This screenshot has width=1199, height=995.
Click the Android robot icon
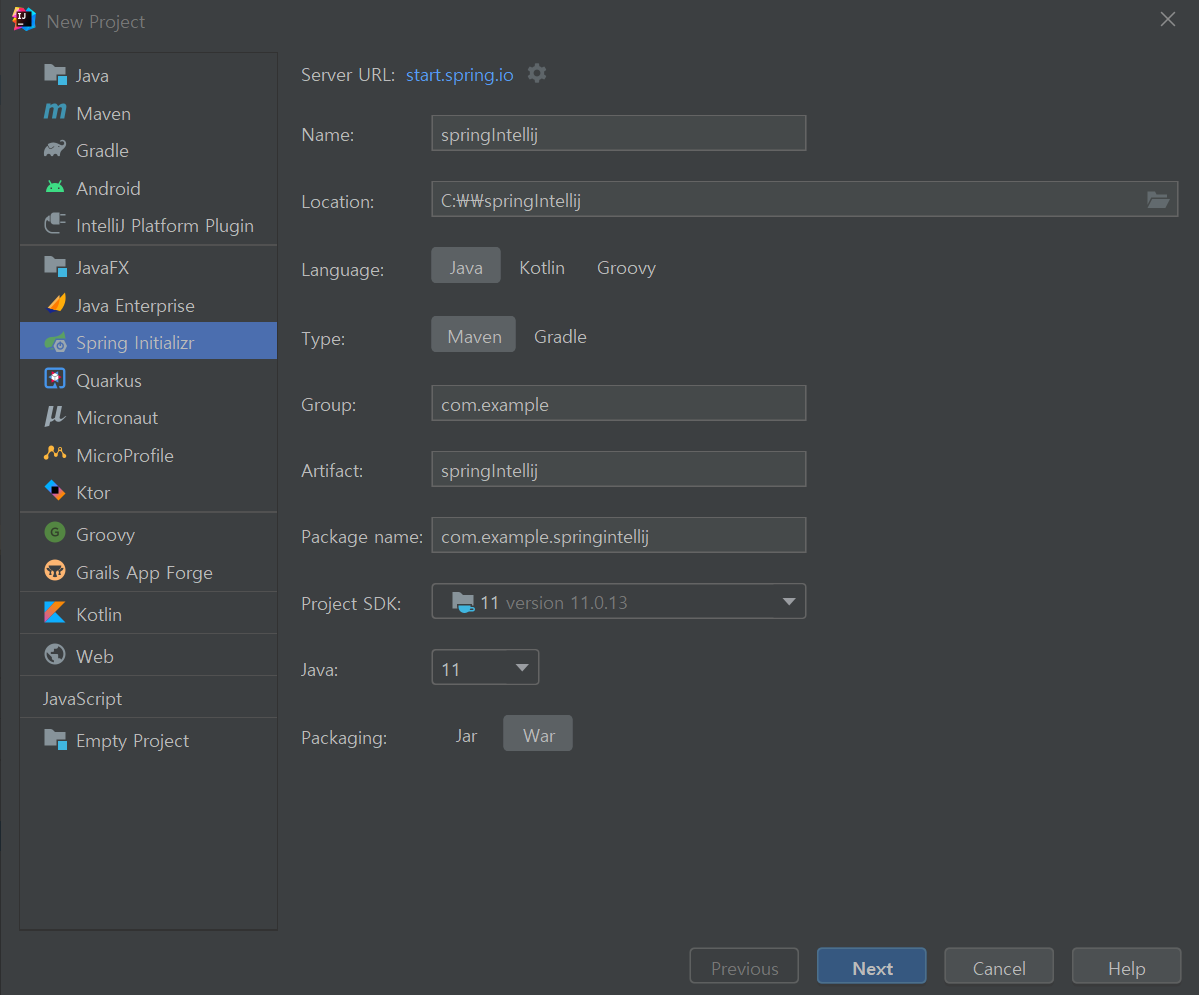(55, 187)
